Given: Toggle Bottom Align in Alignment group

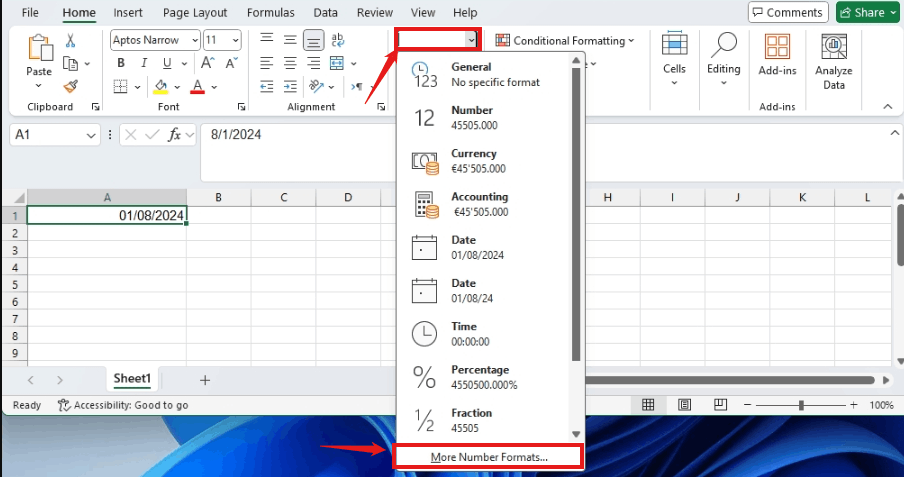Looking at the screenshot, I should click(314, 40).
